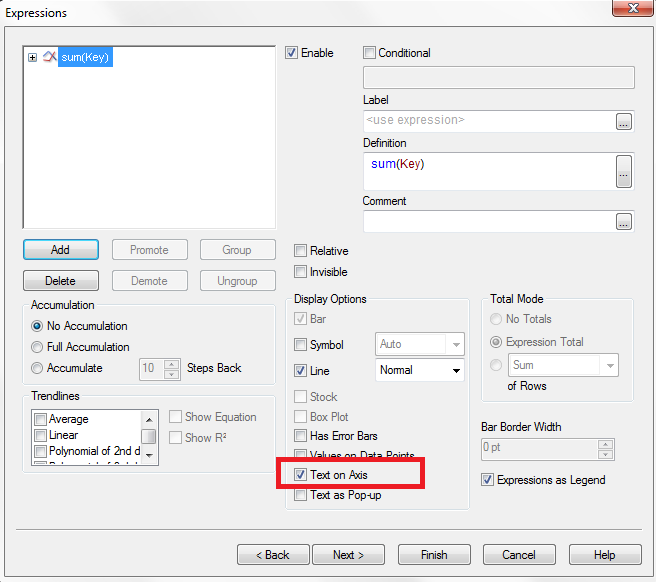Expand the sum(Key) expression tree node

coord(33,57)
